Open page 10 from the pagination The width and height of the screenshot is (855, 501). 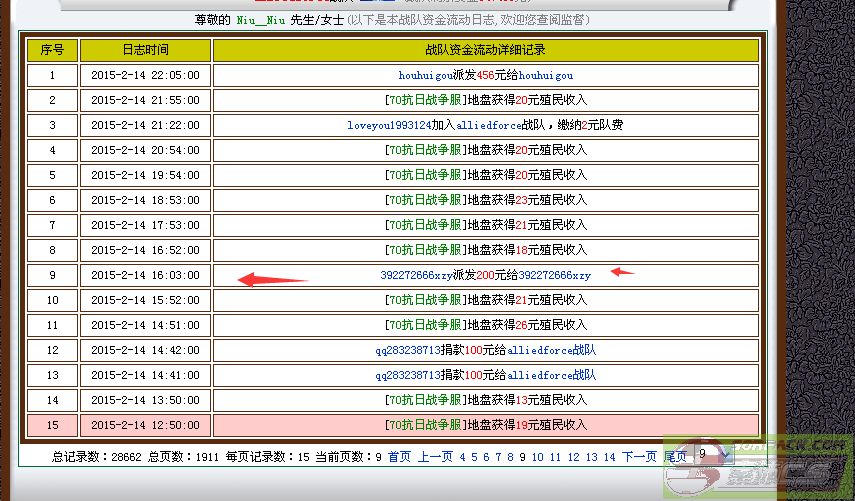tap(537, 457)
